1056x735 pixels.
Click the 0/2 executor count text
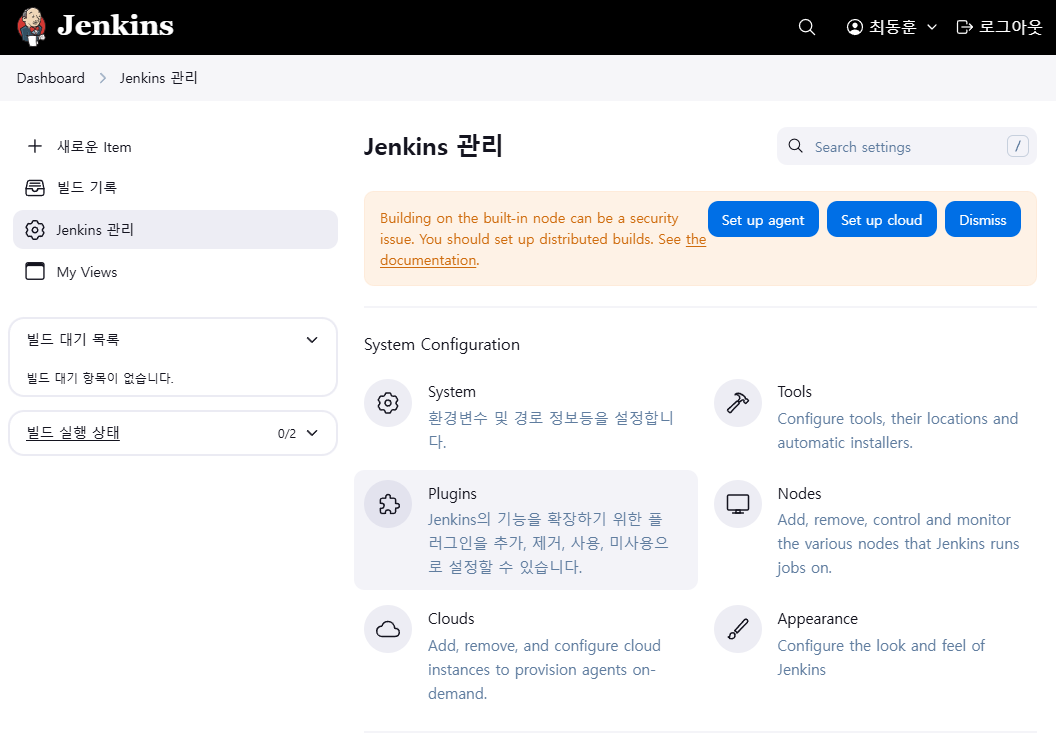tap(287, 433)
